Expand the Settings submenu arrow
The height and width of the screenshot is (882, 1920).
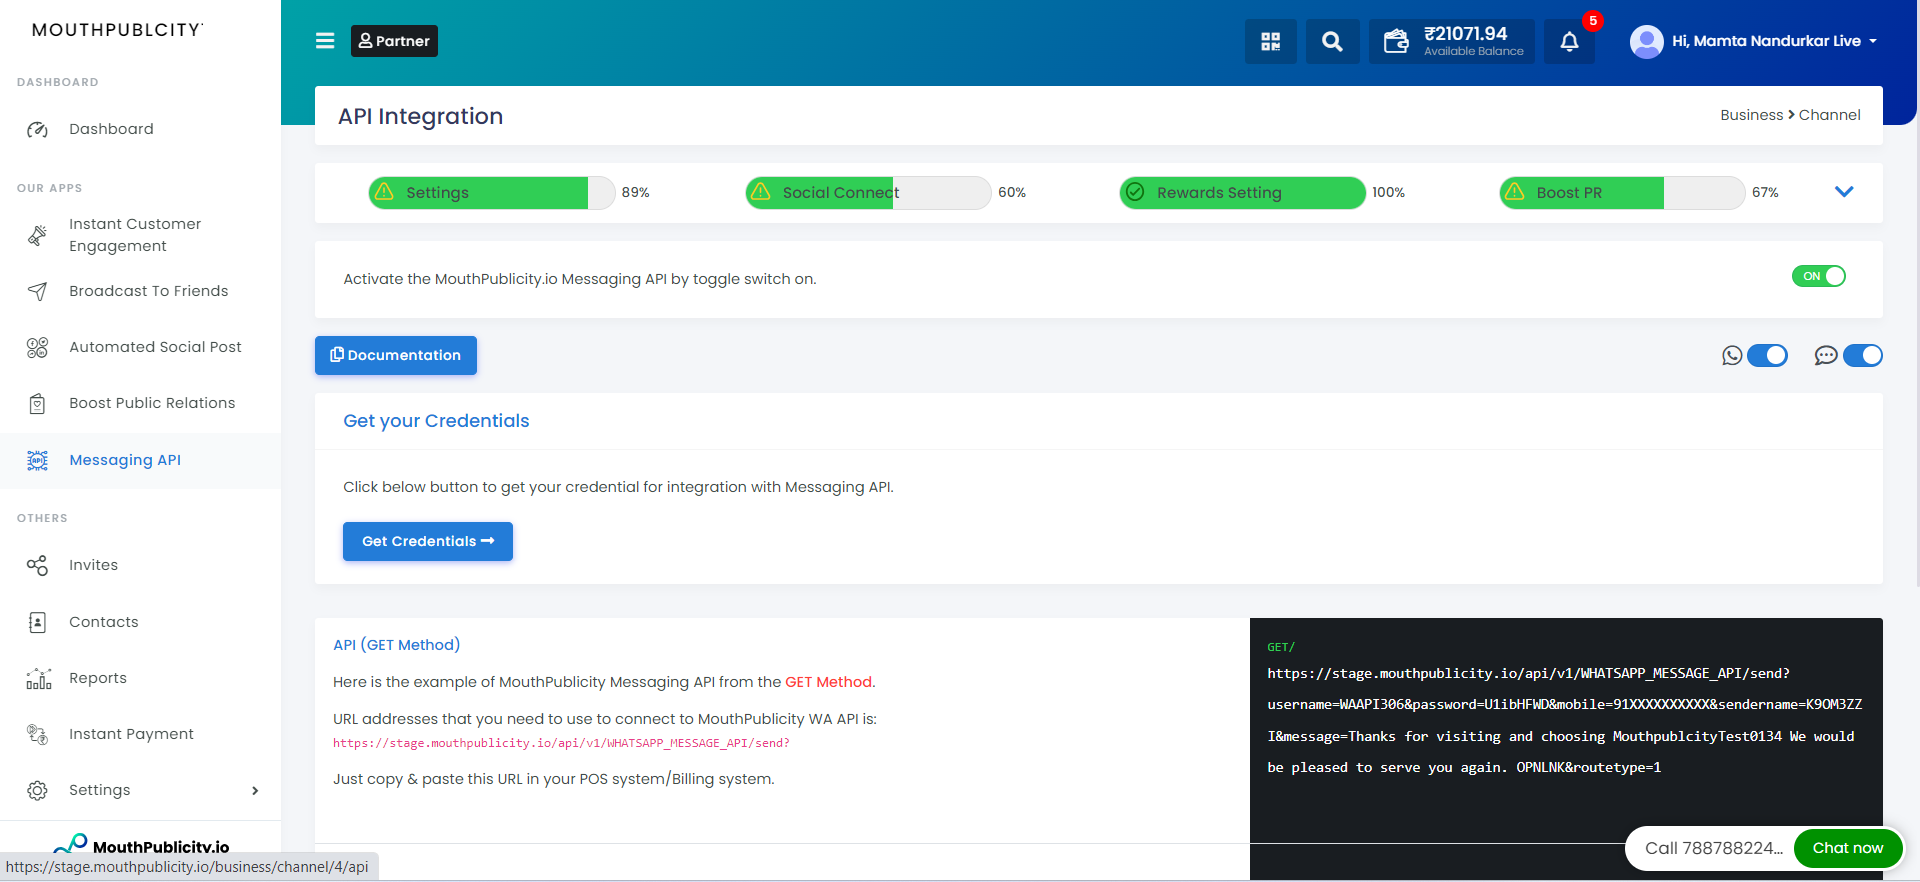click(x=255, y=790)
